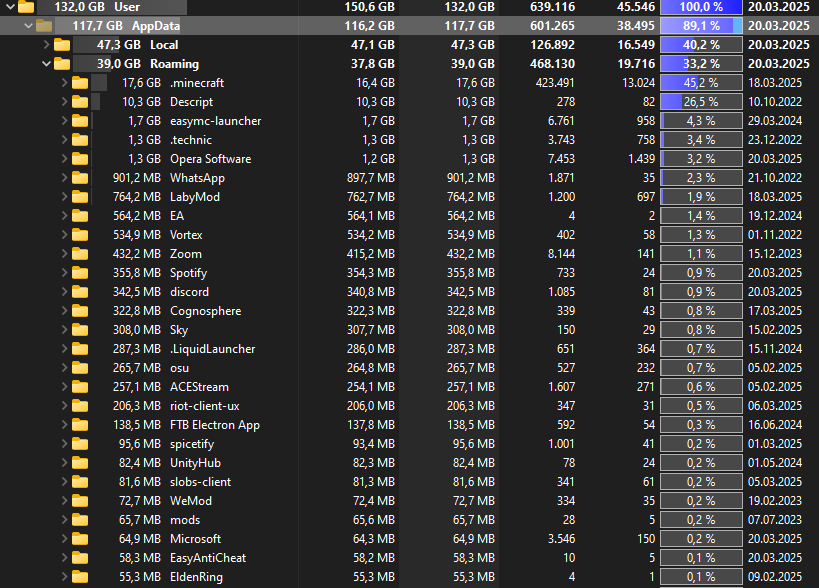Click the LabyMod folder icon
The image size is (819, 588).
coord(80,197)
